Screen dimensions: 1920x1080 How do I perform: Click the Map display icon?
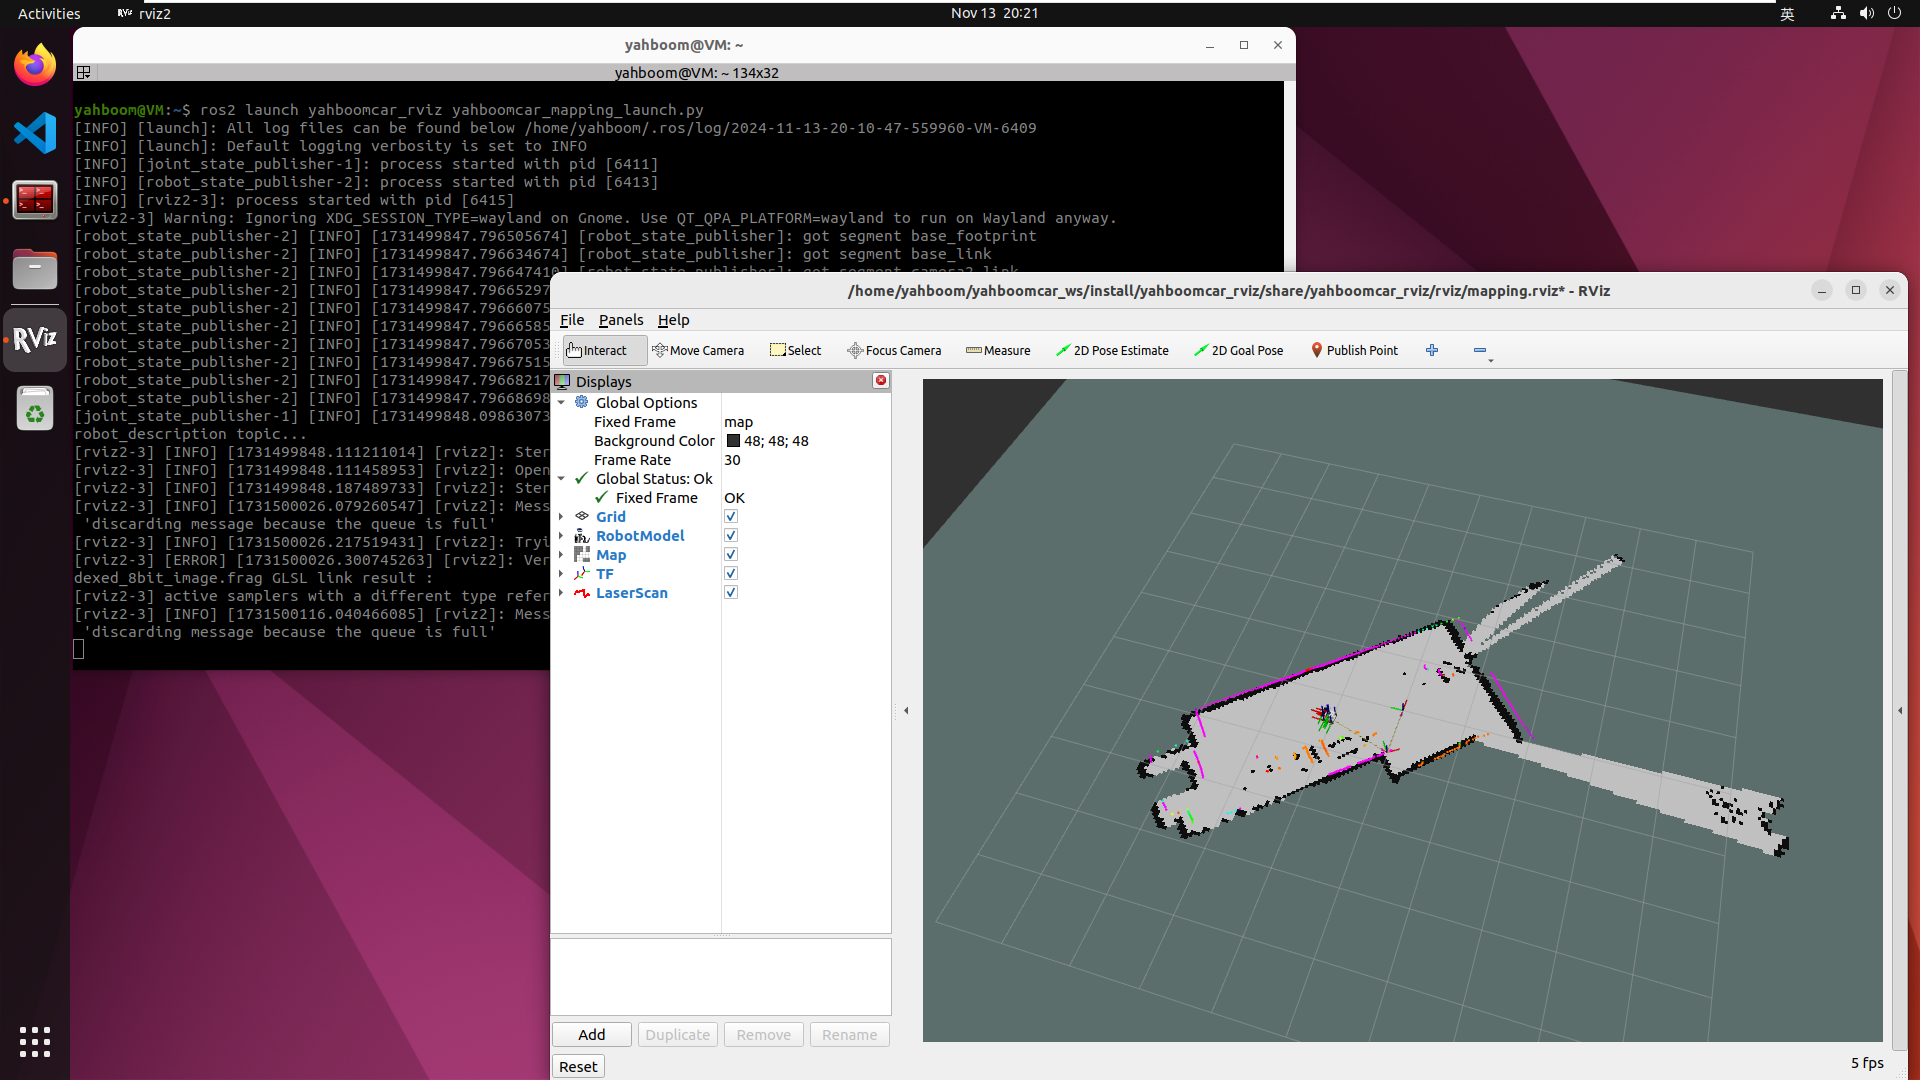tap(582, 554)
